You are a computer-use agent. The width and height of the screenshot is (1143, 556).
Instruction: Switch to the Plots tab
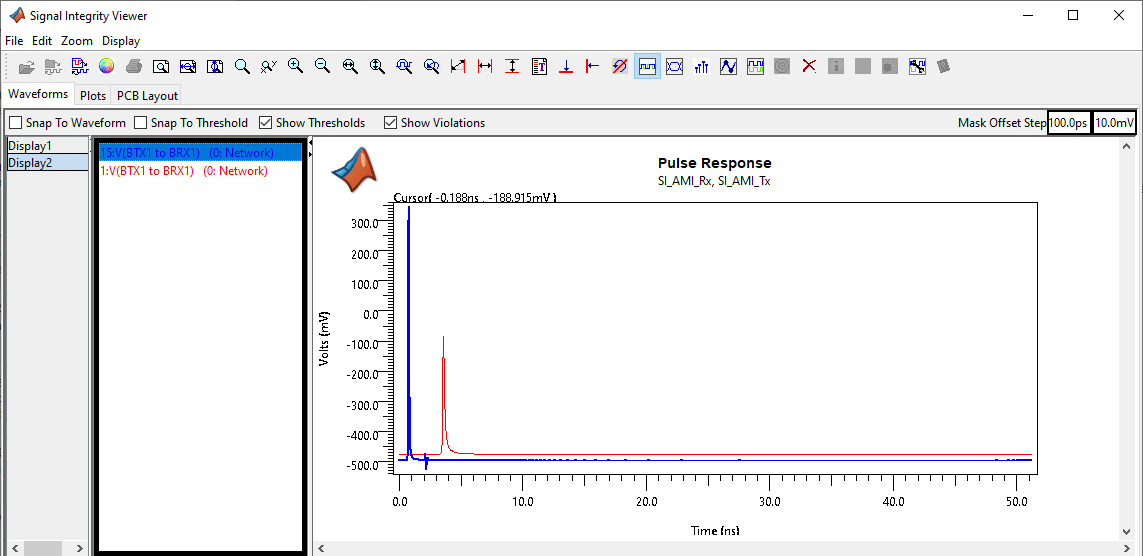coord(93,96)
